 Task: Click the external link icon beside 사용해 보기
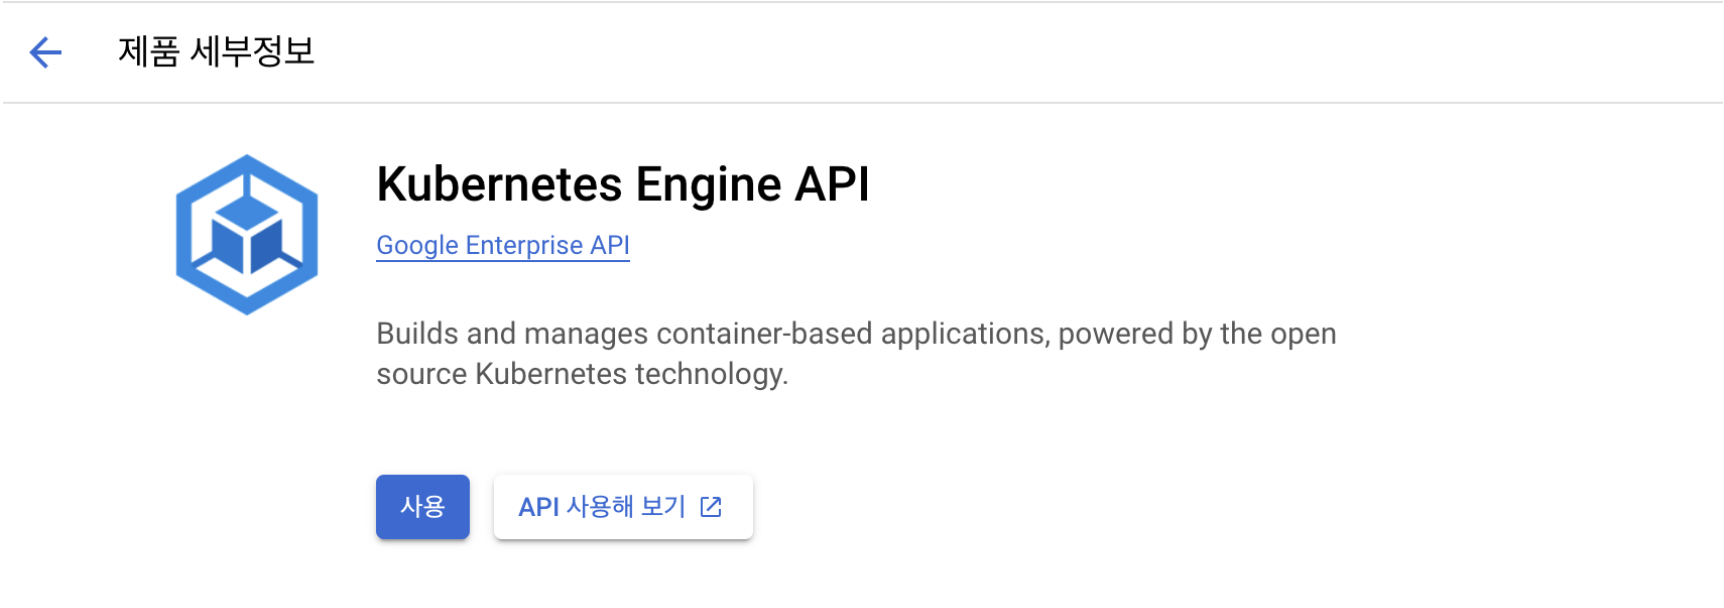click(711, 507)
